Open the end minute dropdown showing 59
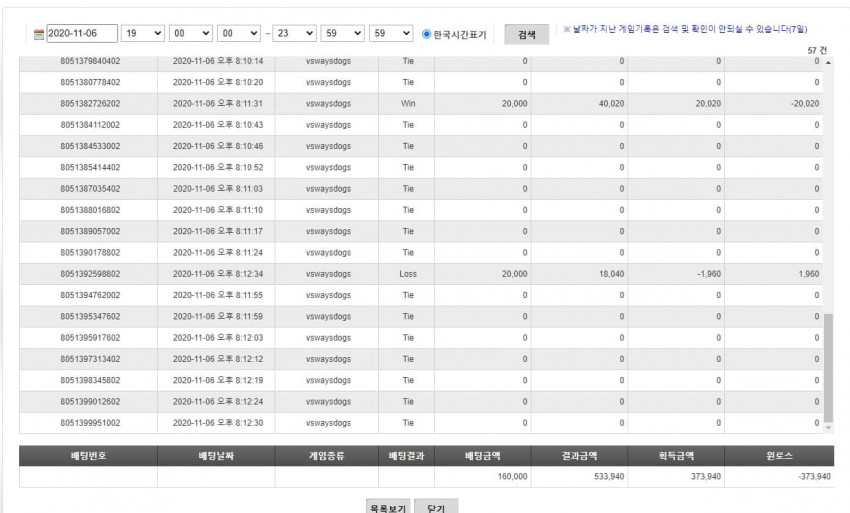The image size is (850, 513). click(343, 34)
